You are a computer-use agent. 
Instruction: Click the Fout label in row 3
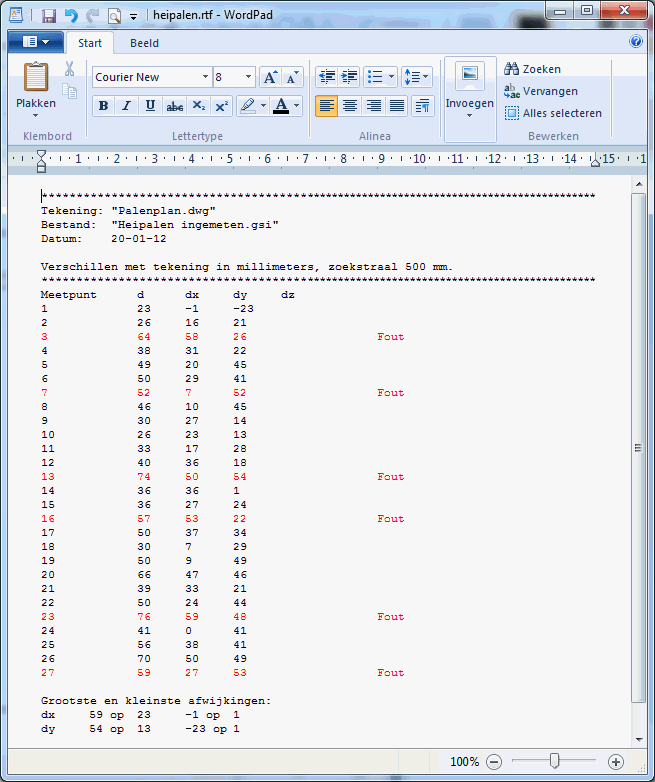pyautogui.click(x=391, y=337)
